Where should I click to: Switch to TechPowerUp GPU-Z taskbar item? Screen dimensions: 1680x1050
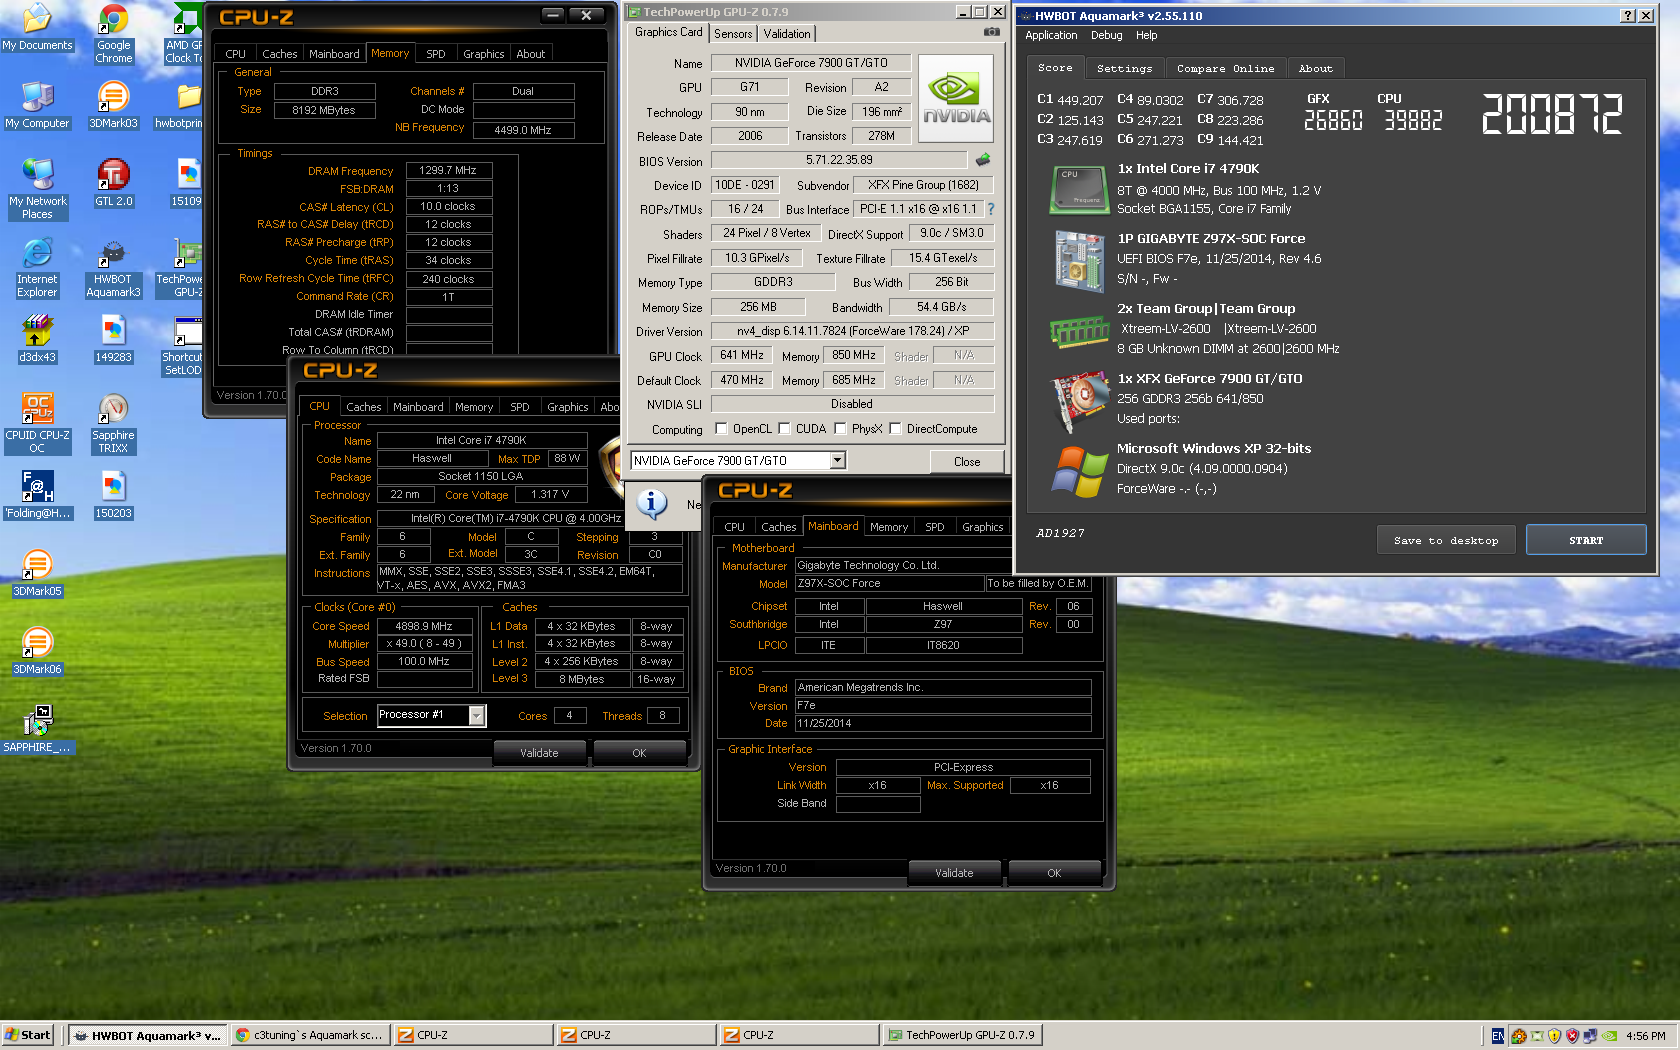coord(962,1035)
